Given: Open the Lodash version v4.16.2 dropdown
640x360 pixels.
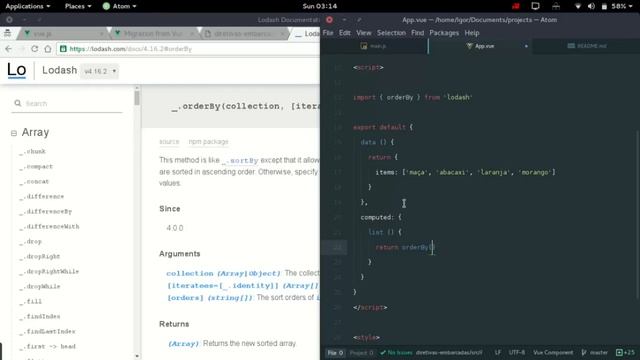Looking at the screenshot, I should click(x=100, y=71).
